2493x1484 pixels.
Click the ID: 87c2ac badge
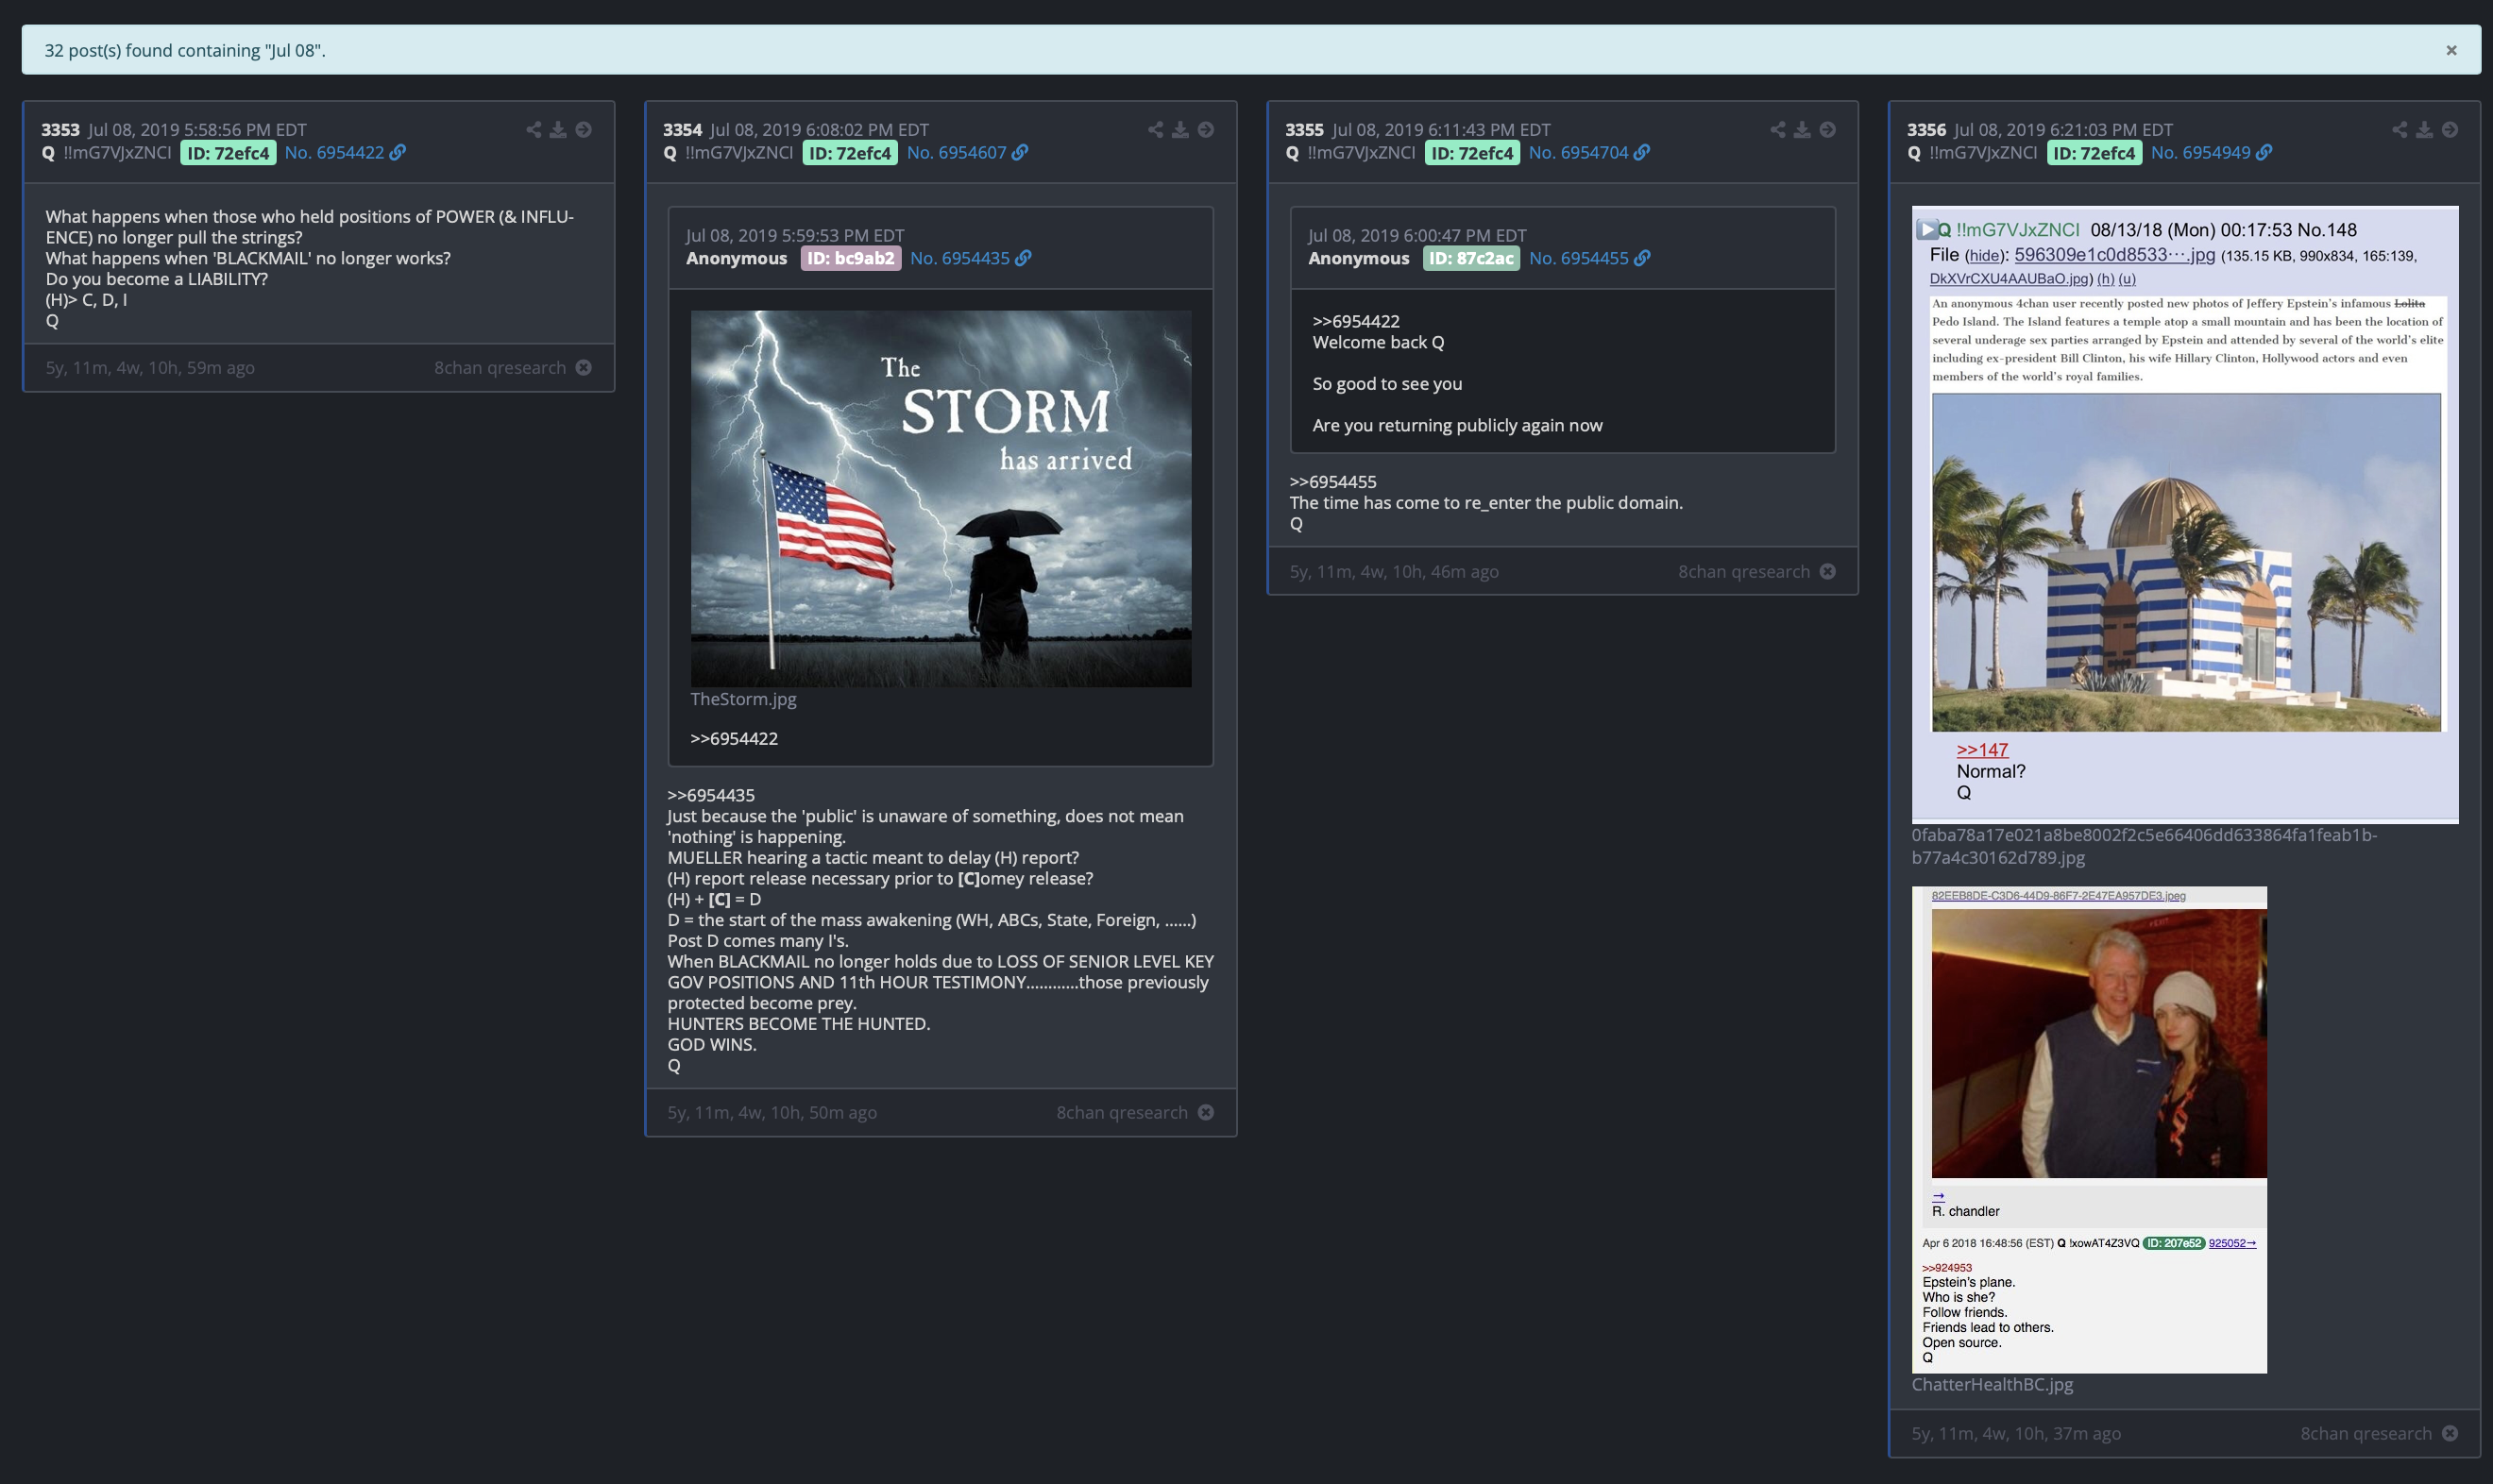[x=1471, y=258]
